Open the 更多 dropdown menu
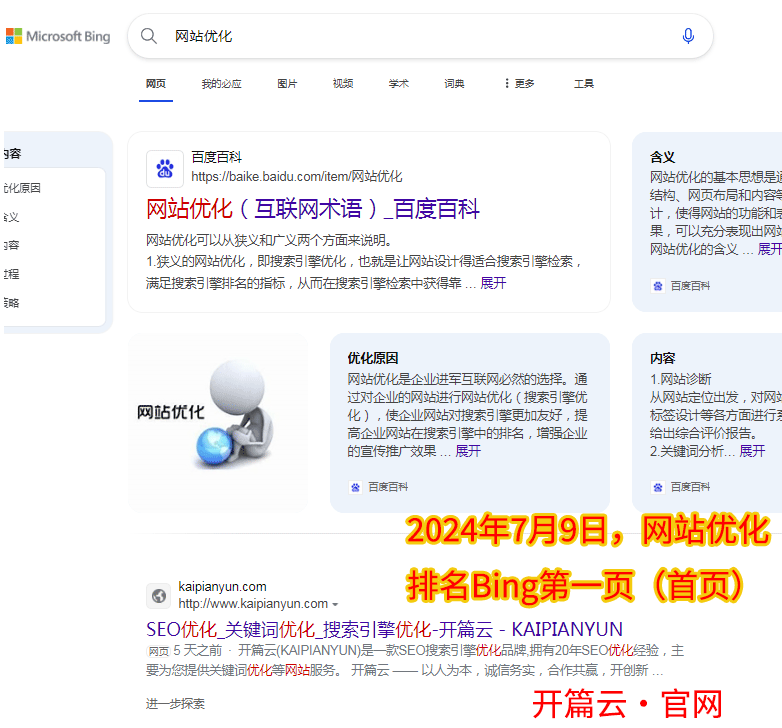 [519, 84]
